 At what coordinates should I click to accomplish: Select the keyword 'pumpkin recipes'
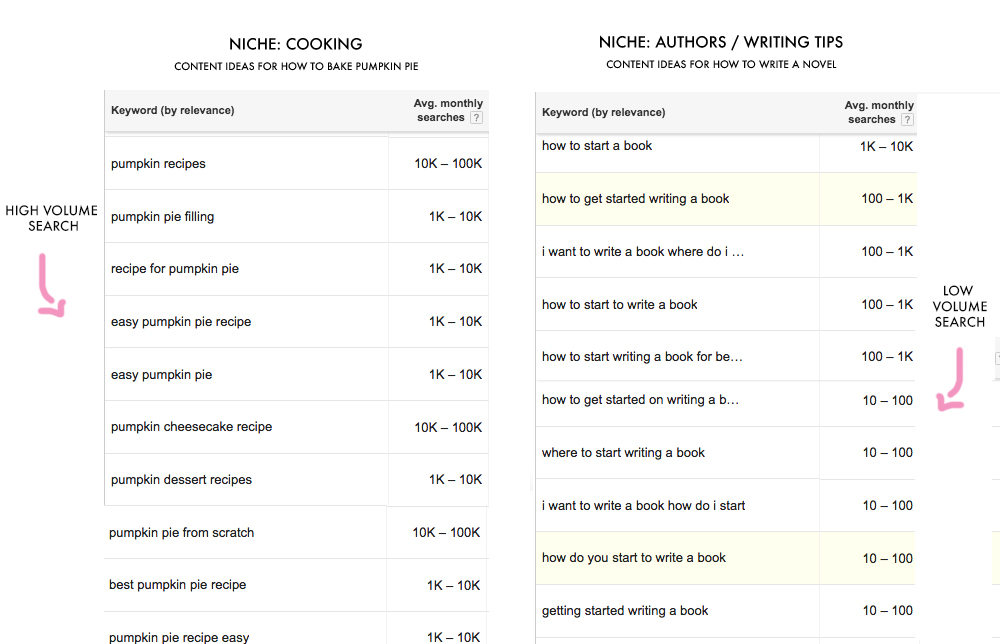click(x=158, y=164)
